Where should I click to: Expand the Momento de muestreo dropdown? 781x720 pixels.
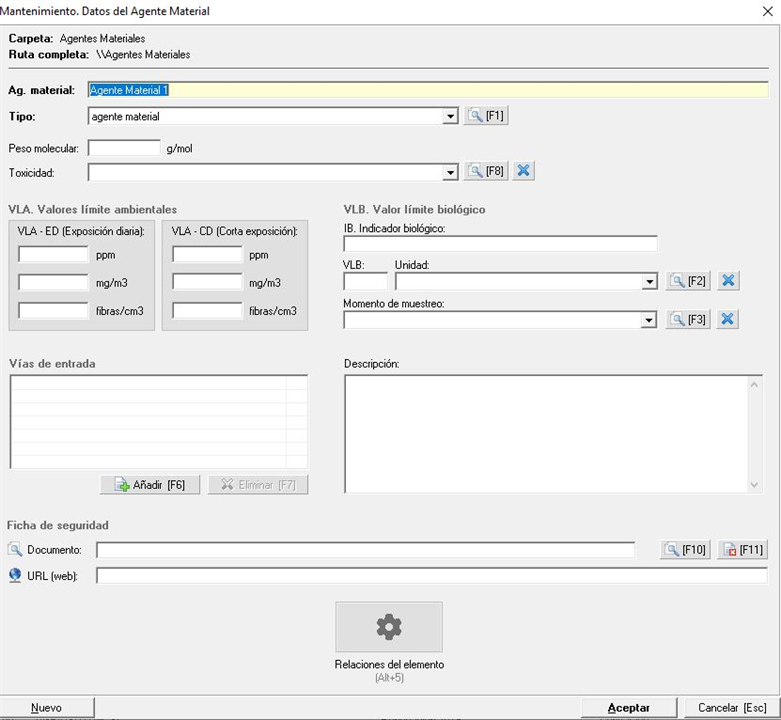coord(649,321)
